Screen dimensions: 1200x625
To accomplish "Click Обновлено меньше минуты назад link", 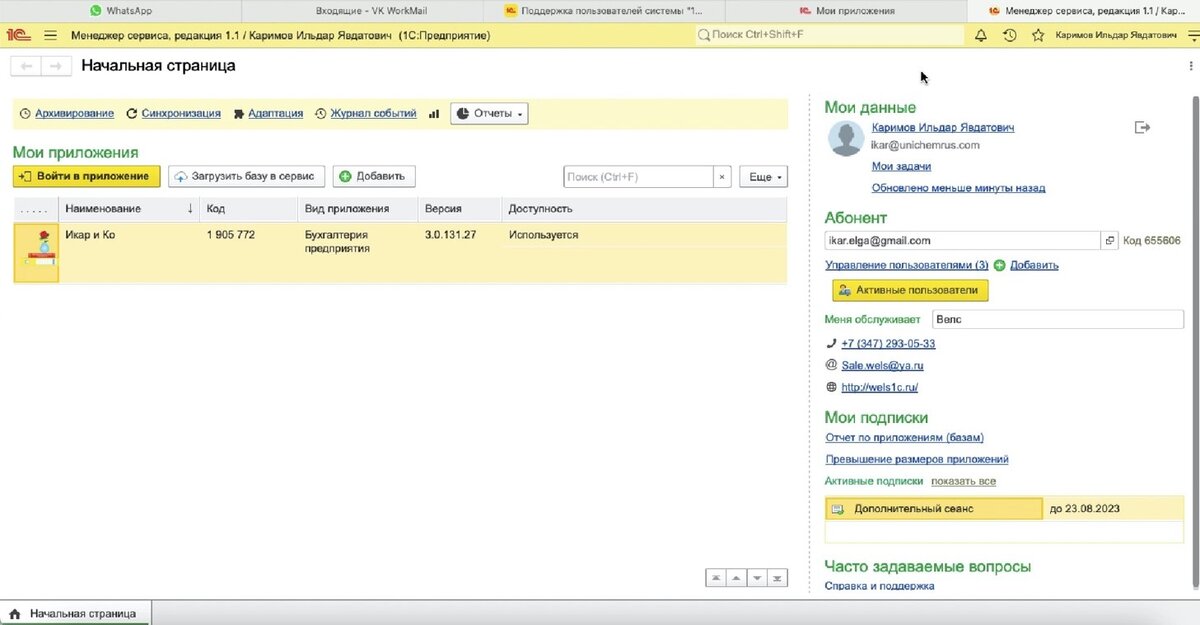I will click(x=958, y=188).
